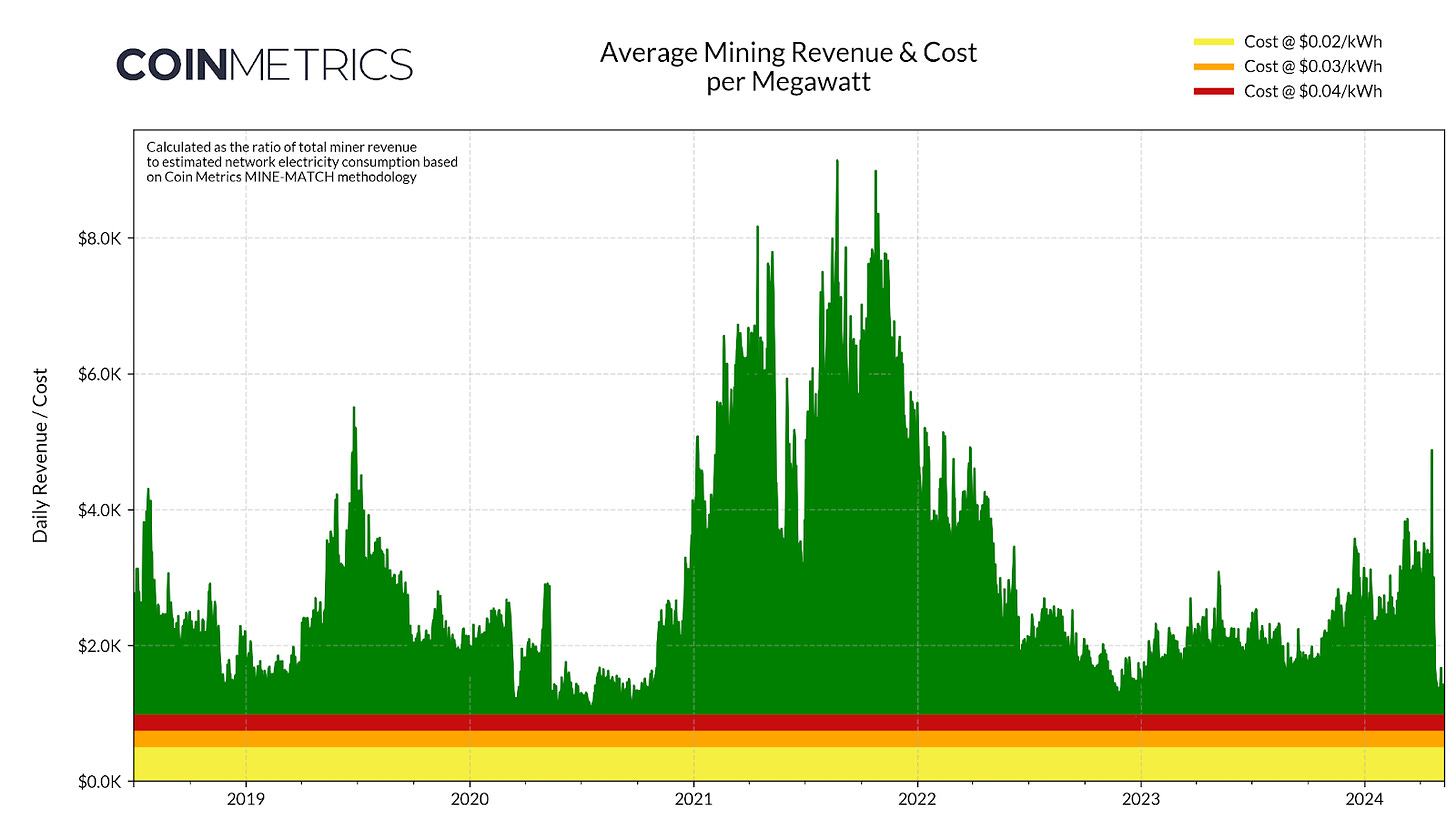
Task: Select the 'Cost @ $0.02/kWh' legend label
Action: [1313, 42]
